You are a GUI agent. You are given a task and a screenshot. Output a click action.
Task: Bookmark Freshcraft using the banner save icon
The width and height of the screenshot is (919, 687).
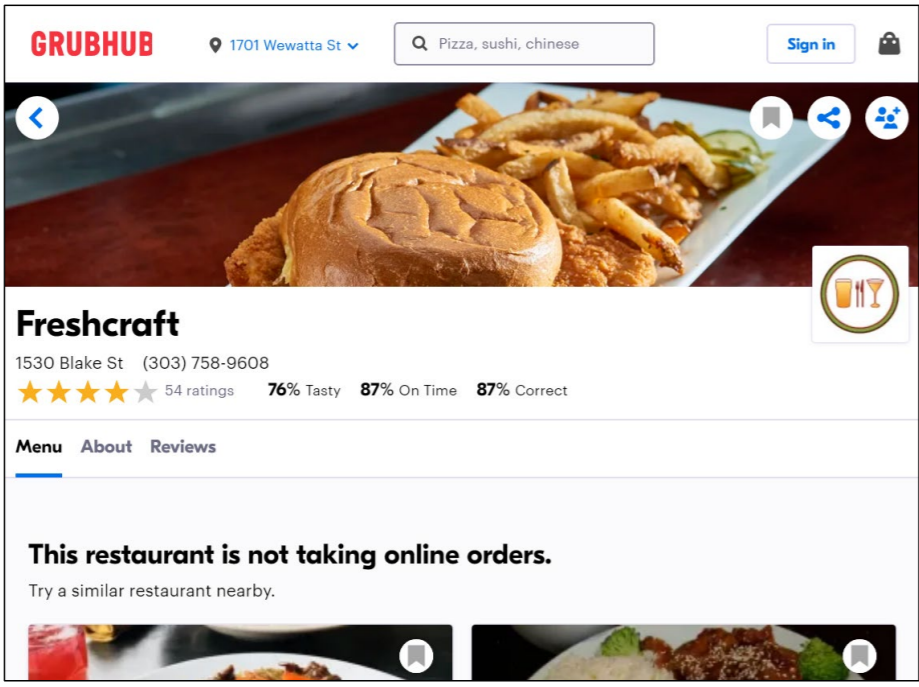(x=771, y=118)
